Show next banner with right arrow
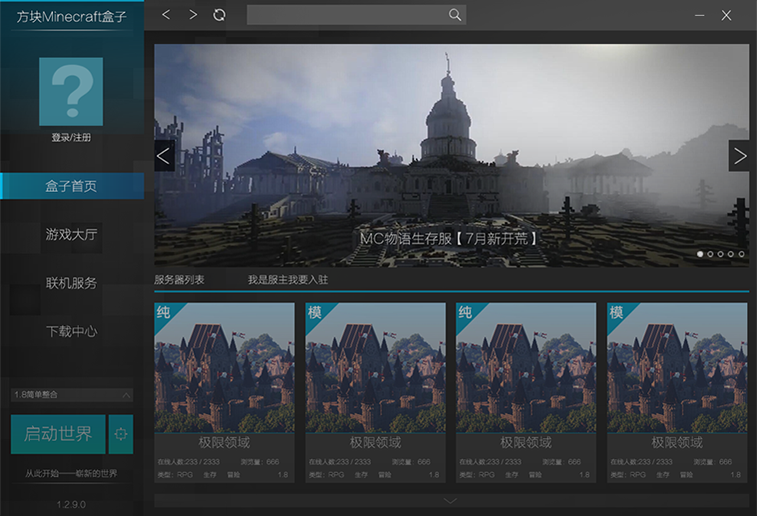This screenshot has width=757, height=516. [x=739, y=155]
